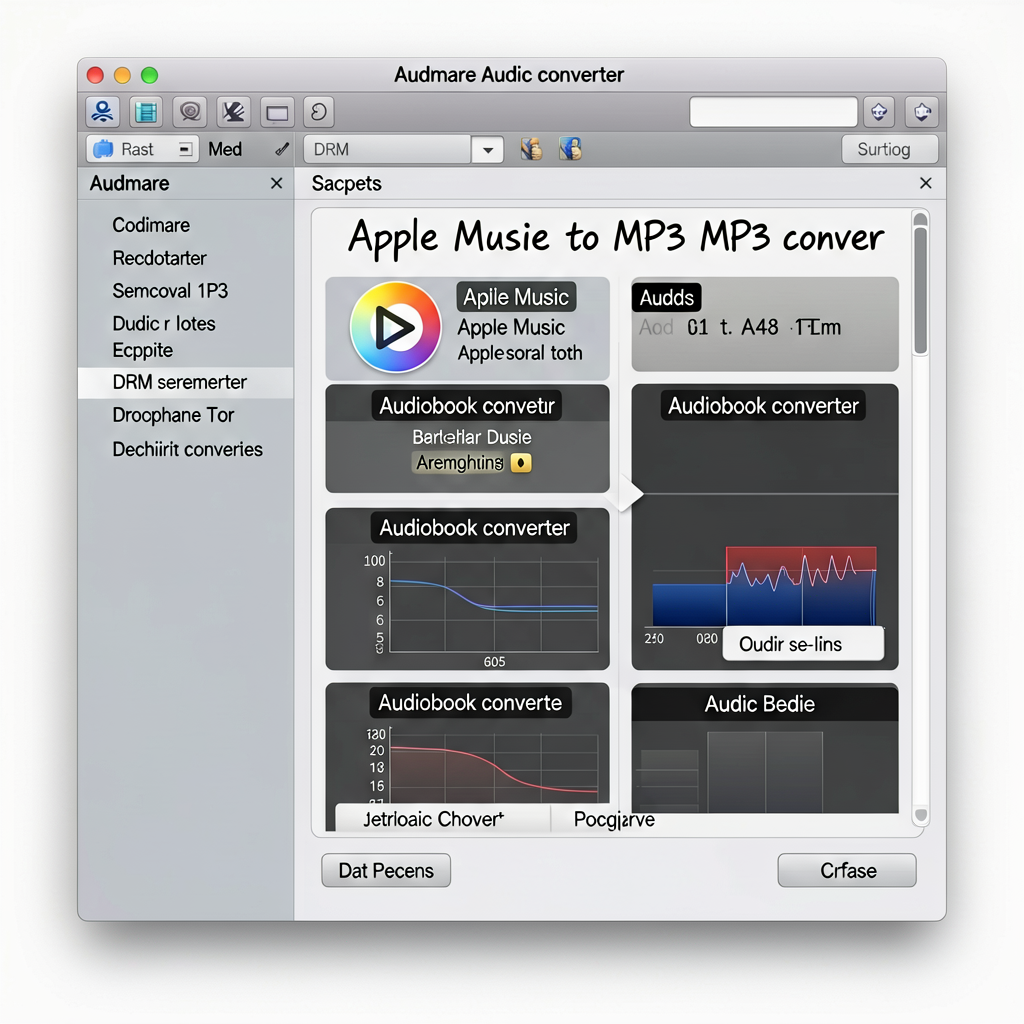
Task: Click the circular arrow toolbar icon
Action: pyautogui.click(x=319, y=112)
